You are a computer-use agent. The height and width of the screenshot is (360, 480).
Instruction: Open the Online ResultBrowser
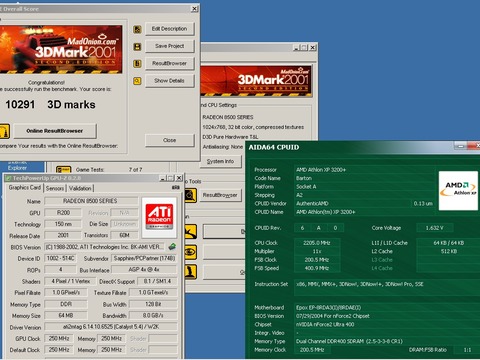[55, 131]
